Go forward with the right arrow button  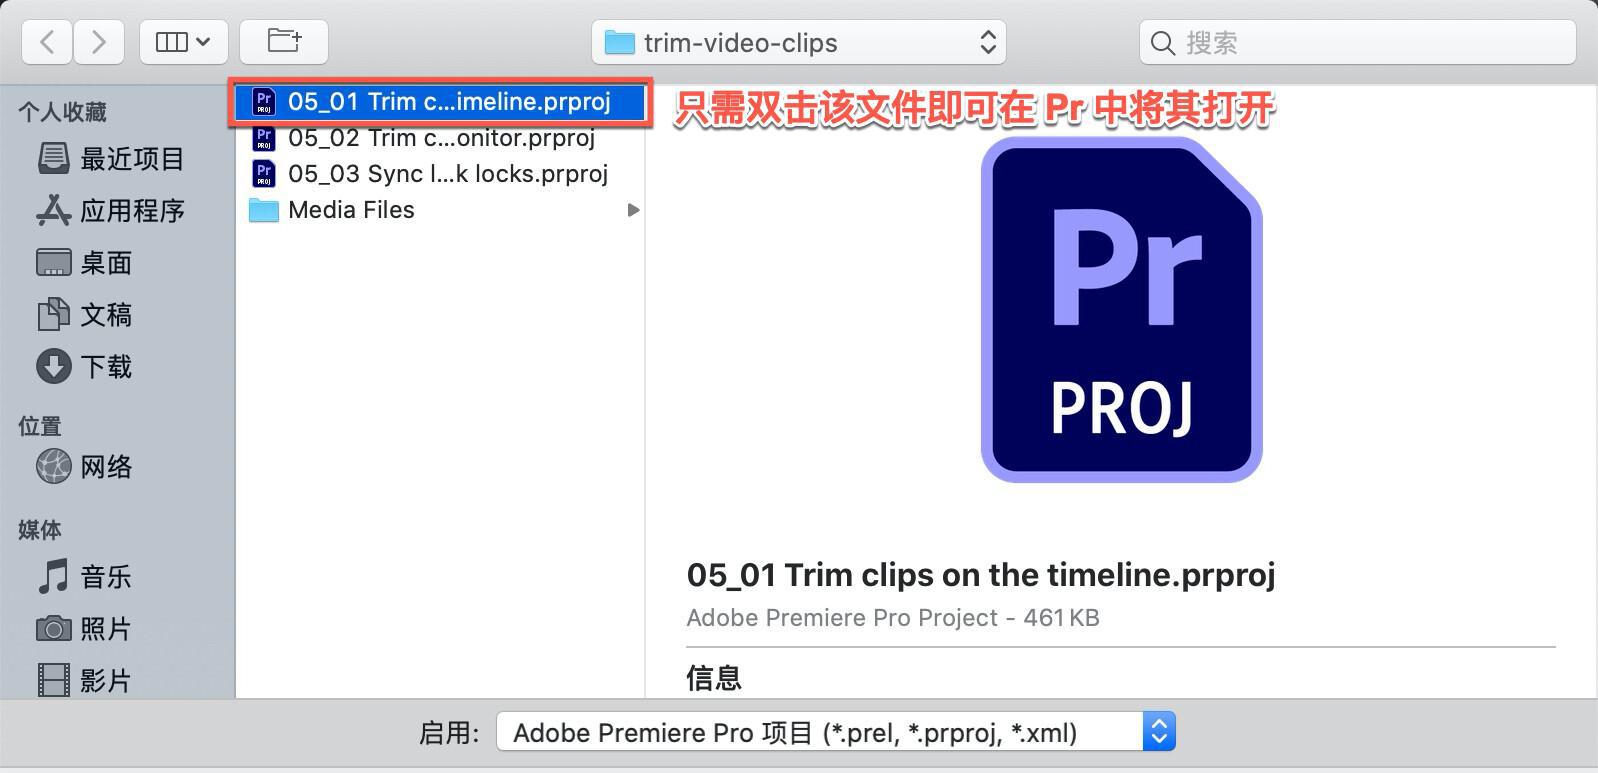[98, 42]
